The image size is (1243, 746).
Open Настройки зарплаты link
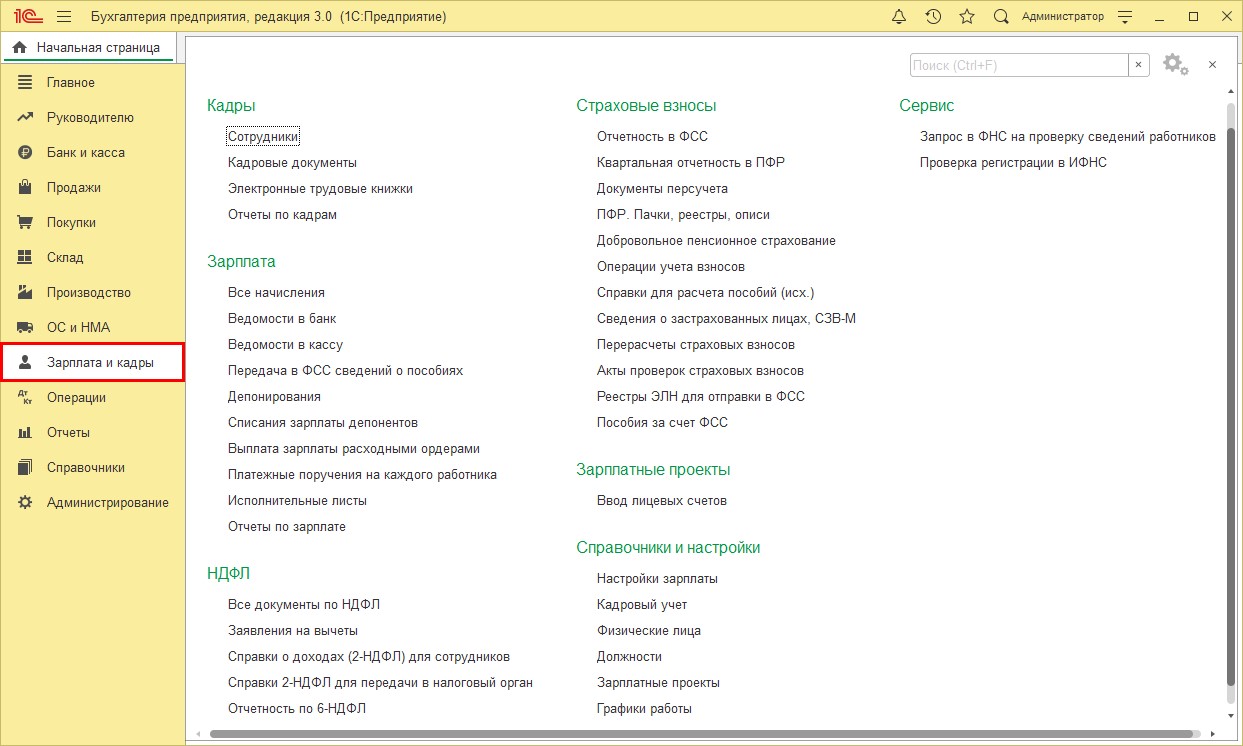point(657,578)
